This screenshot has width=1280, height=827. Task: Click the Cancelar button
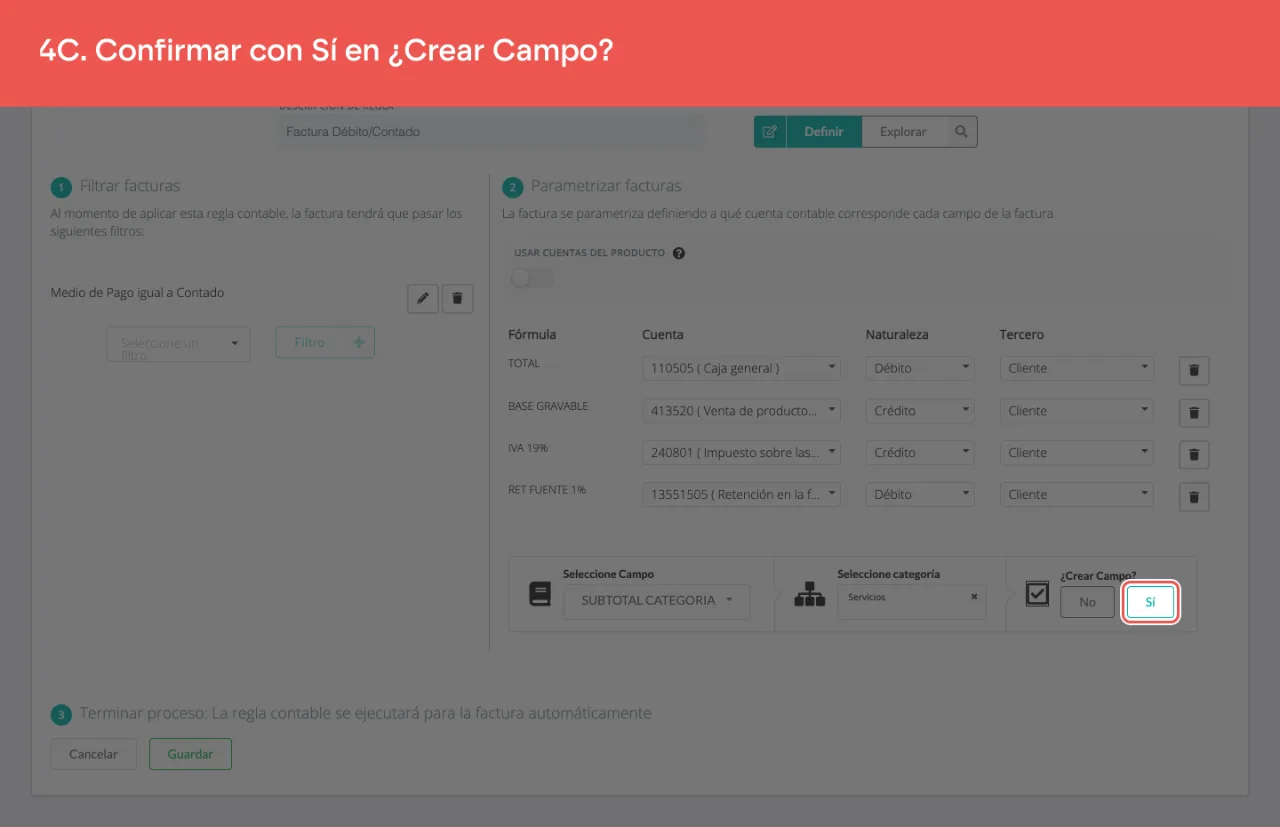[94, 754]
